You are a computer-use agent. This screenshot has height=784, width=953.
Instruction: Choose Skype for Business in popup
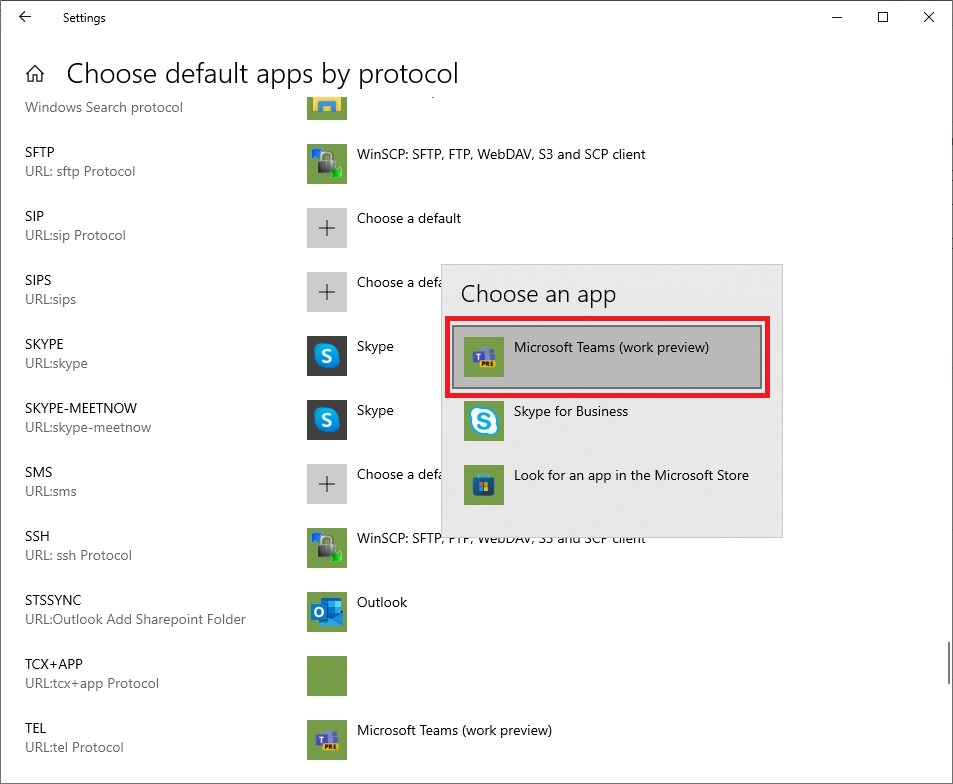tap(607, 421)
